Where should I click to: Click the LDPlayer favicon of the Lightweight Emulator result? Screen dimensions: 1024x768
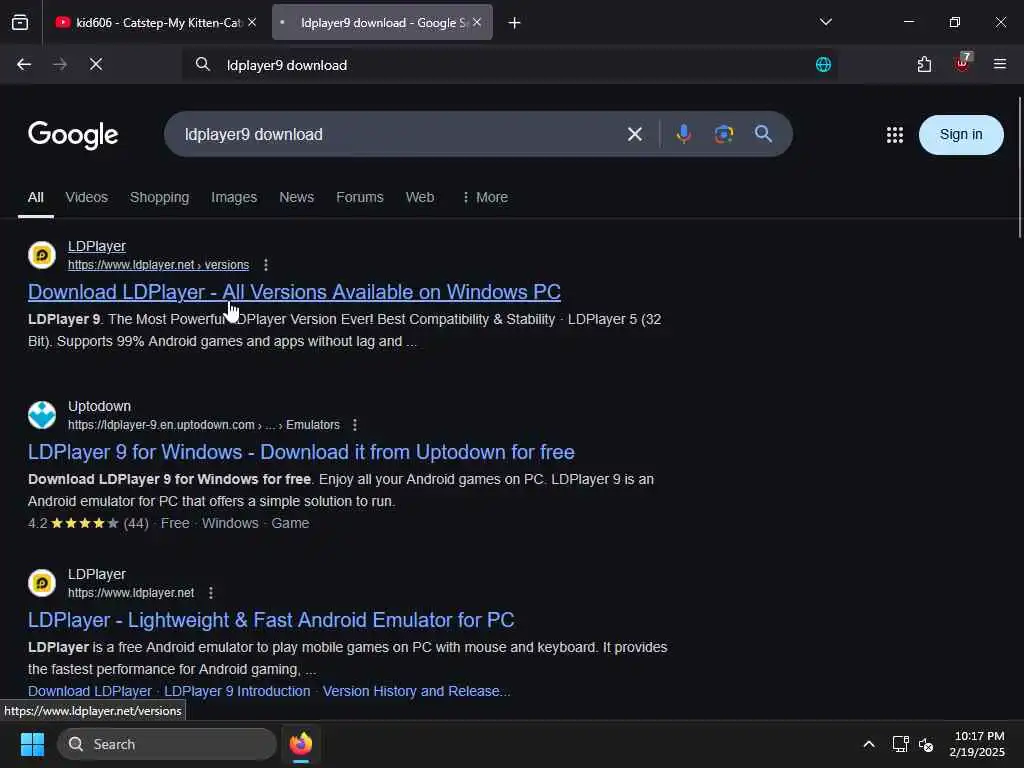pos(42,583)
